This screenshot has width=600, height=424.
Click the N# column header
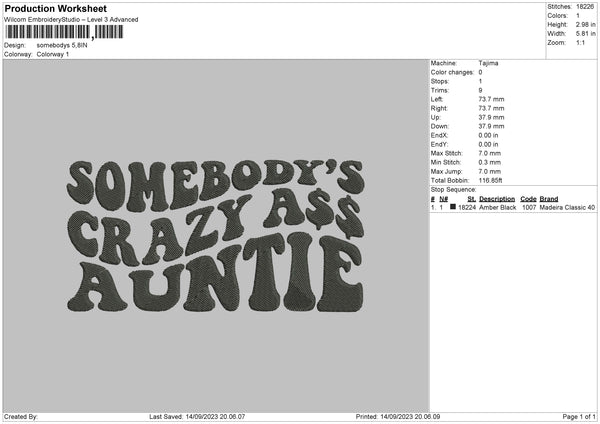tap(443, 198)
